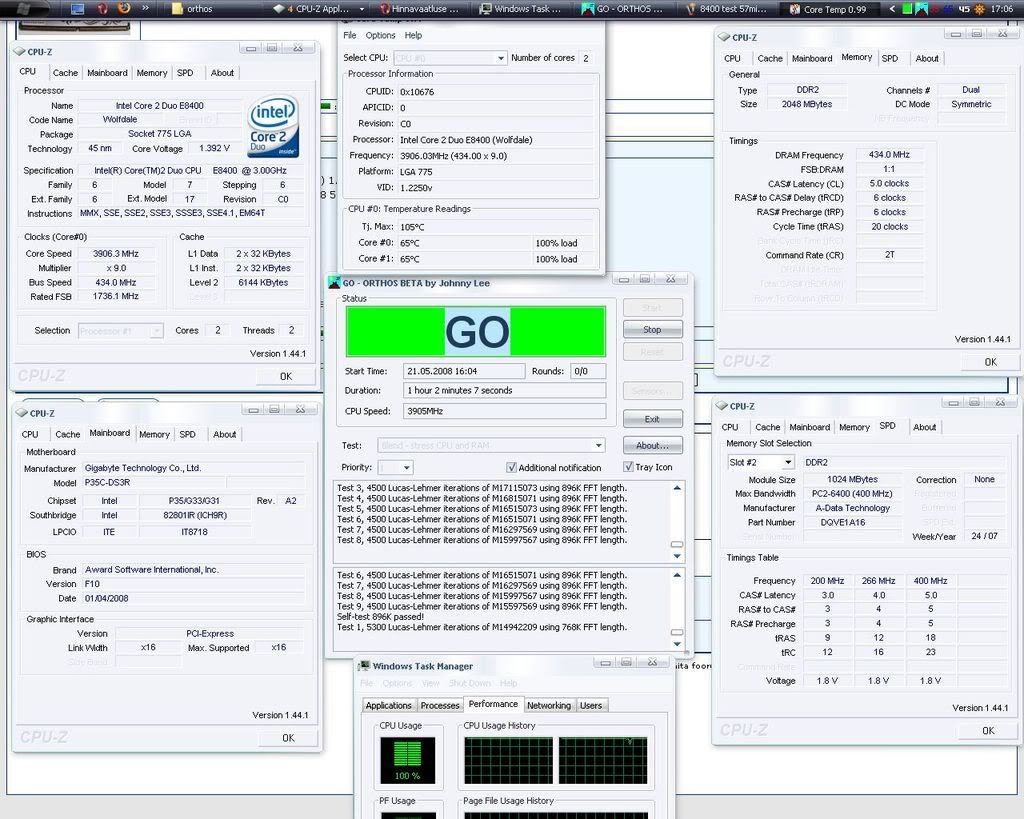The width and height of the screenshot is (1024, 819).
Task: Click the Orthos Start Time field
Action: click(464, 371)
